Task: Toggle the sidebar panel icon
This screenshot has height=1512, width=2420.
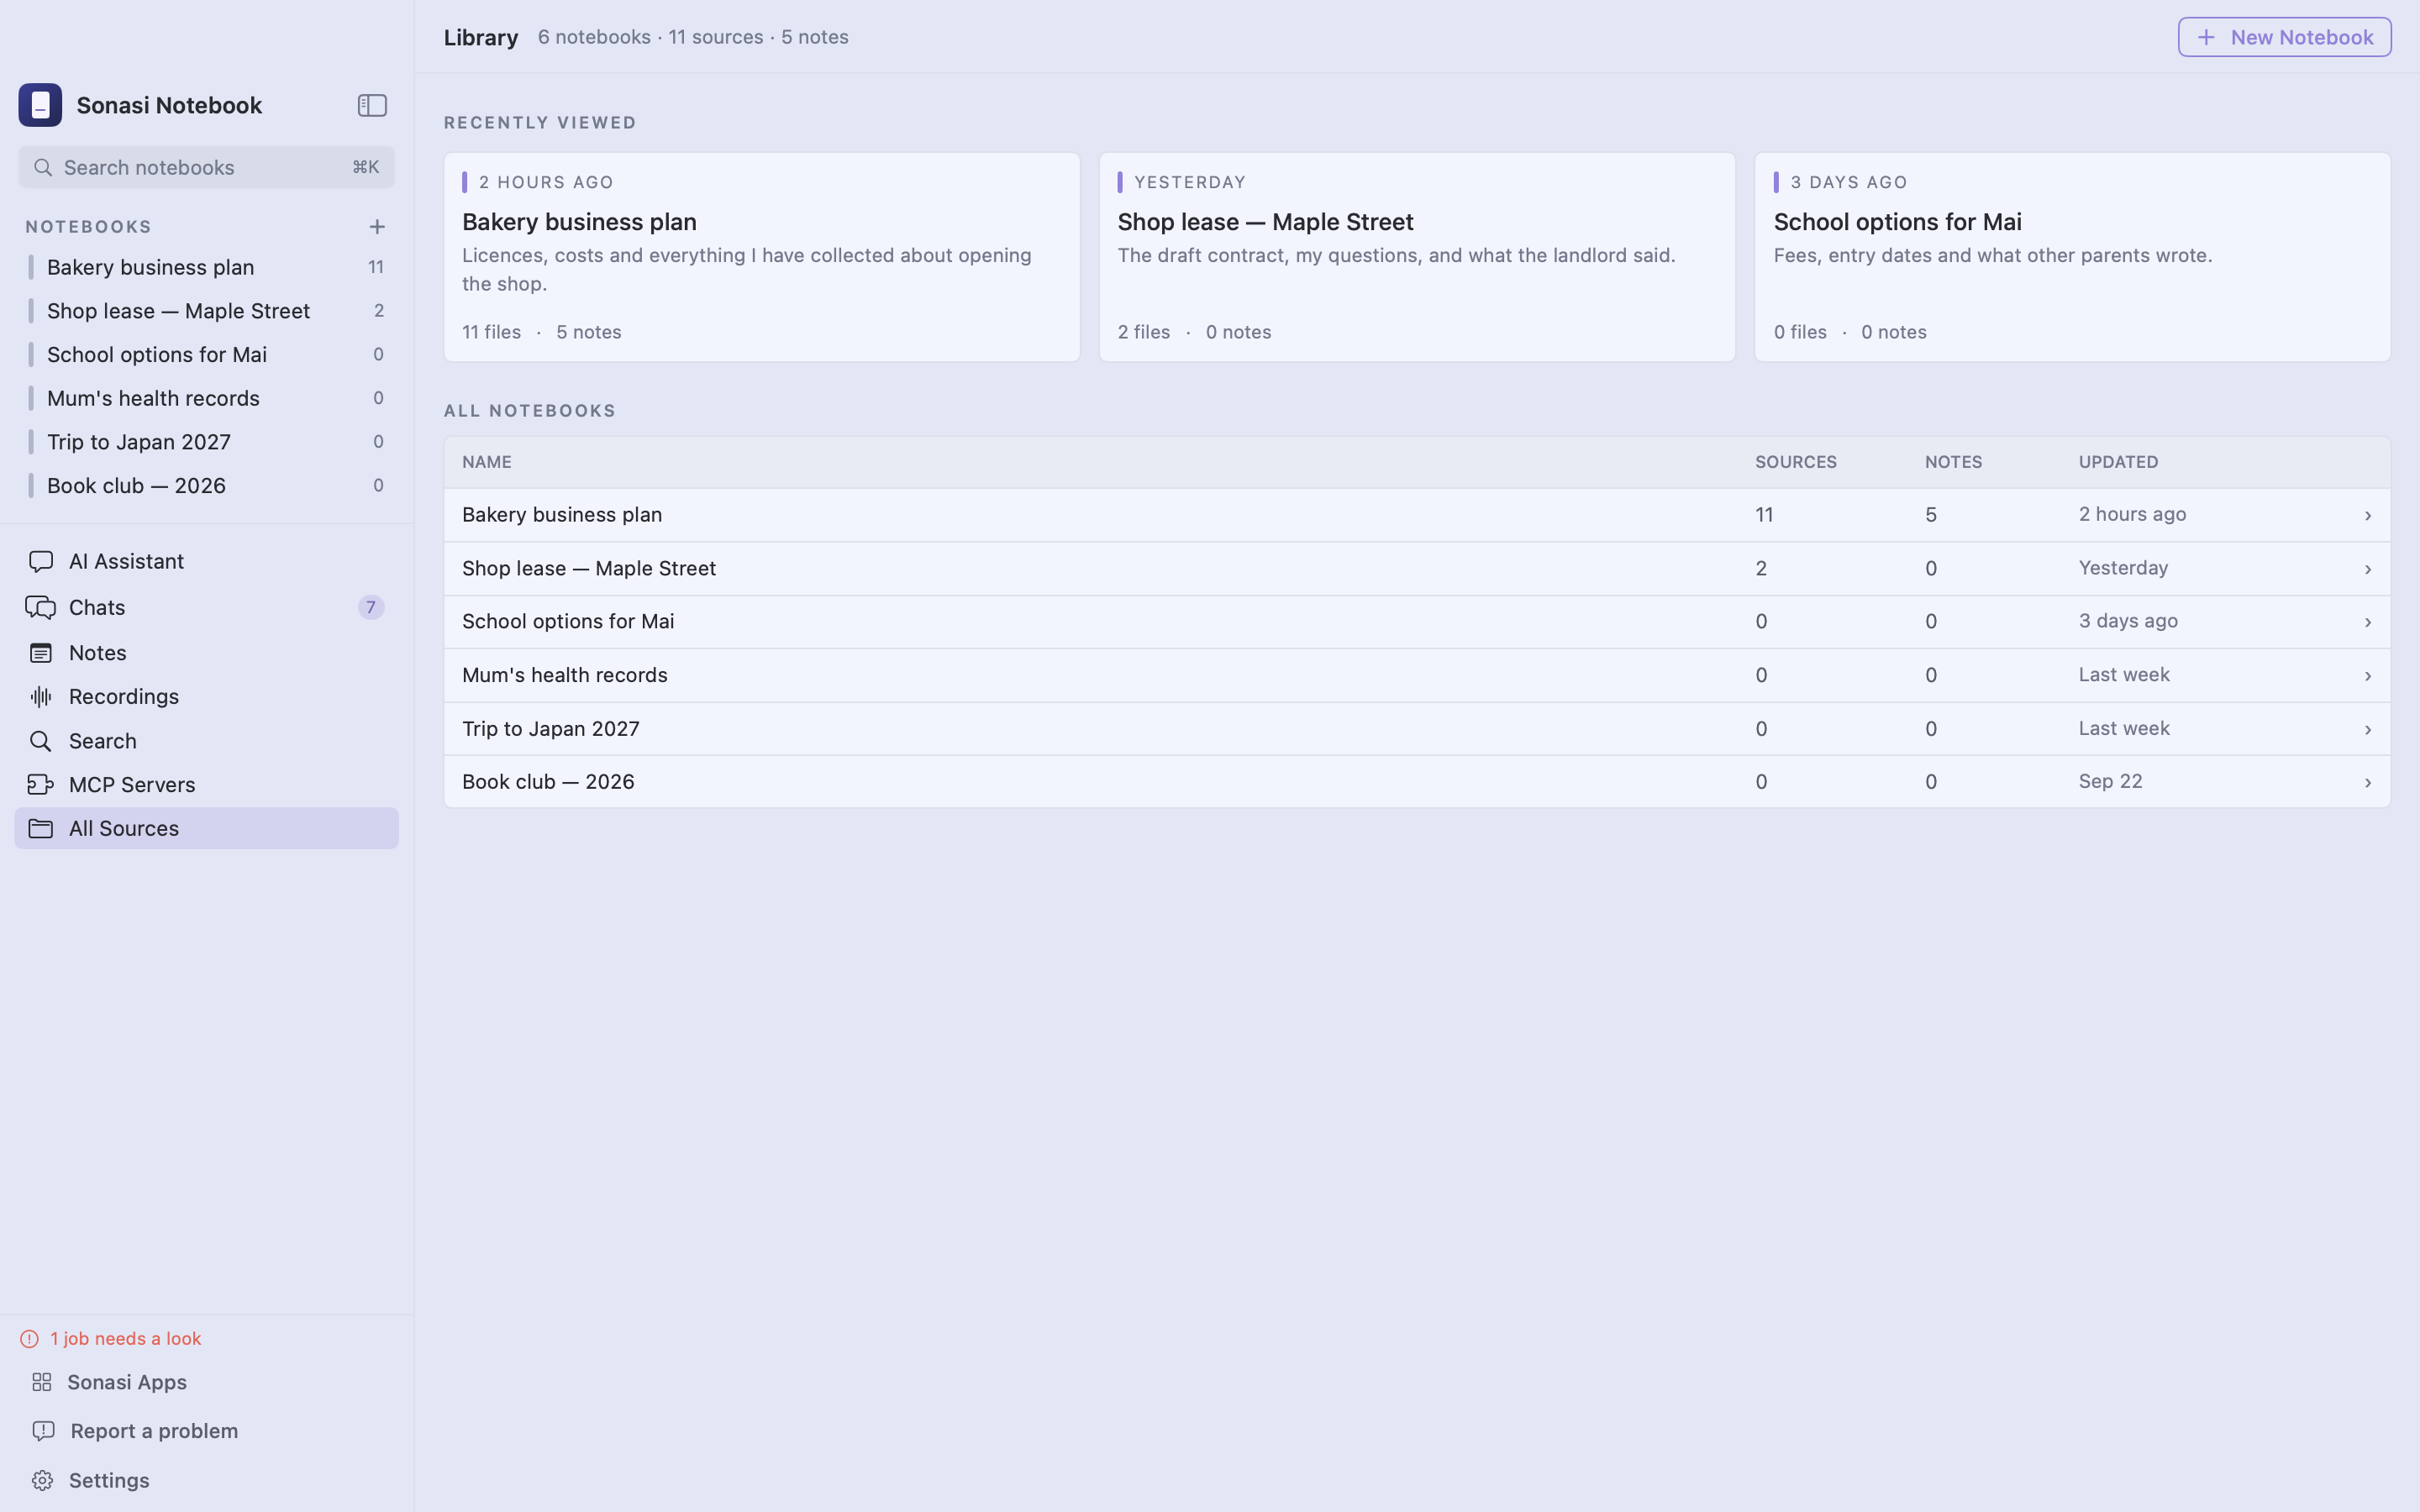Action: tap(372, 105)
